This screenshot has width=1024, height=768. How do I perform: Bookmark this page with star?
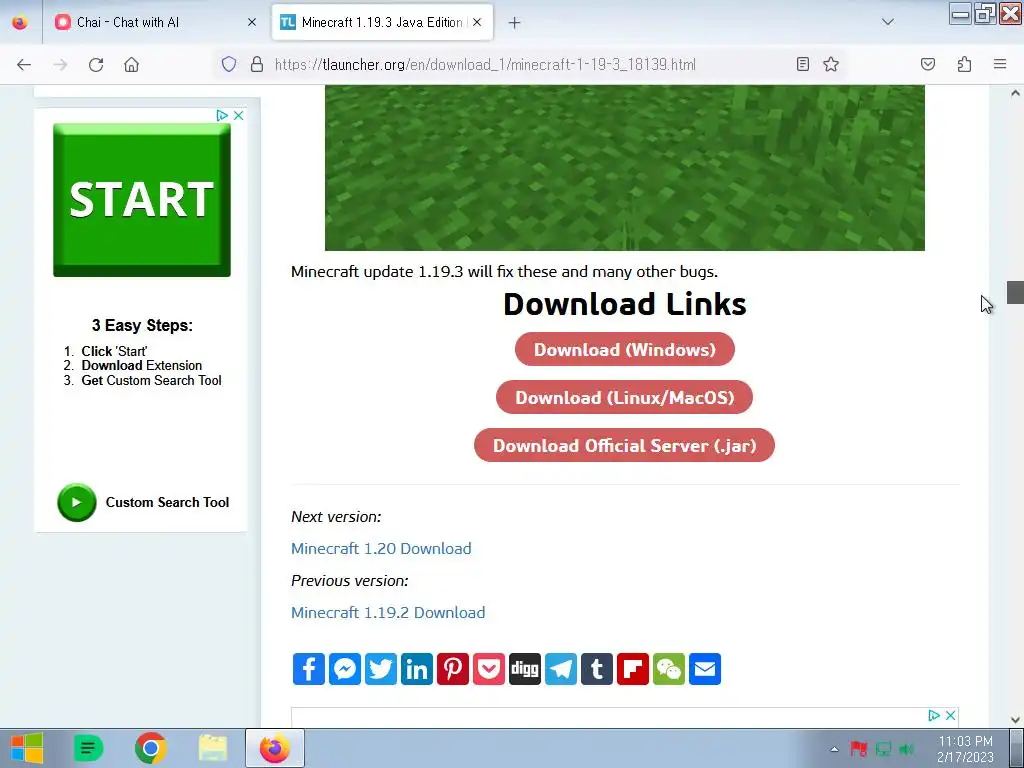click(831, 64)
